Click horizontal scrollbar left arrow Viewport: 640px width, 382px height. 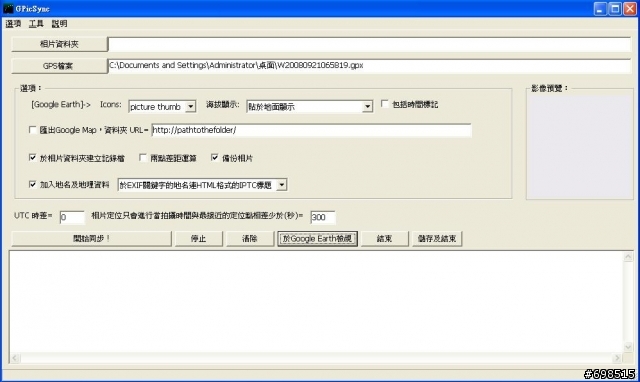click(15, 358)
